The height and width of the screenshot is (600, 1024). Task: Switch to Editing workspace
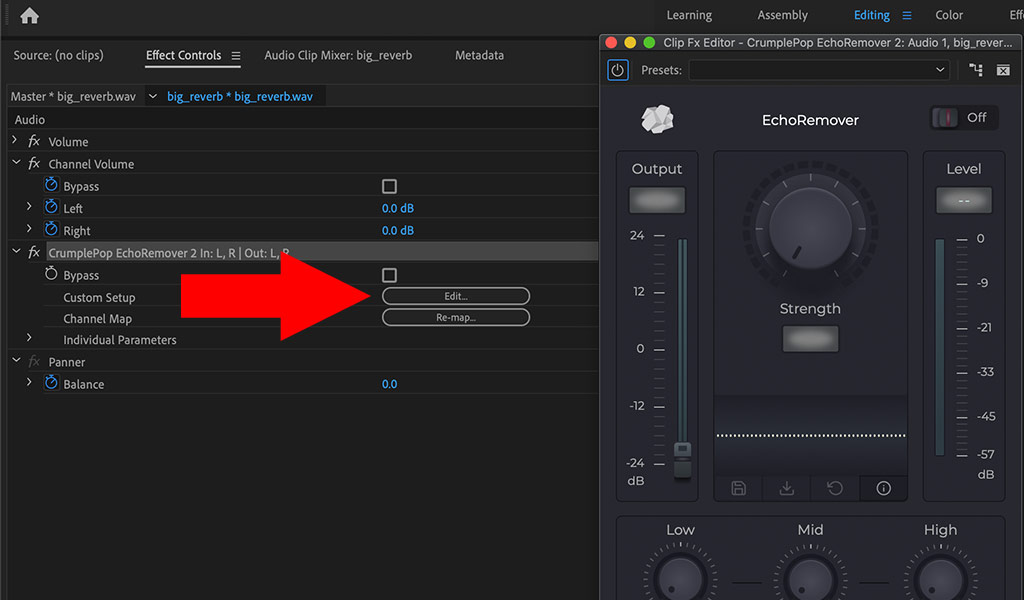(x=872, y=15)
